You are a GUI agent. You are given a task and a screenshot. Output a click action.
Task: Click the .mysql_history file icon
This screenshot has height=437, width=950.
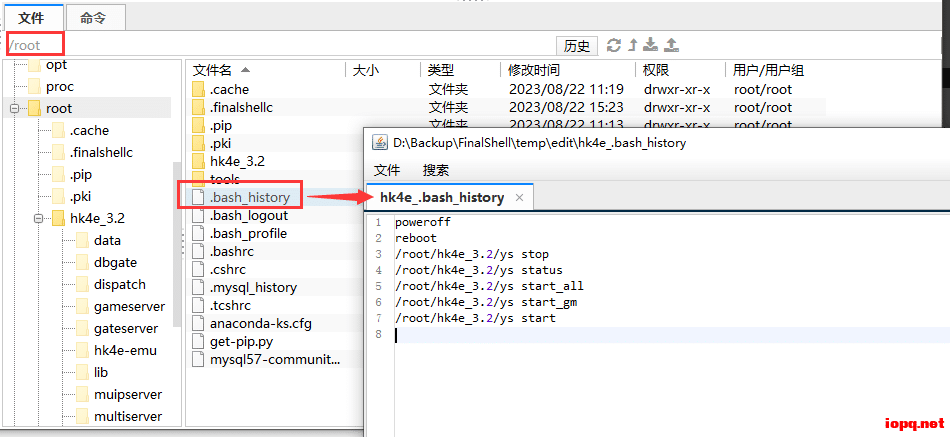coord(198,287)
